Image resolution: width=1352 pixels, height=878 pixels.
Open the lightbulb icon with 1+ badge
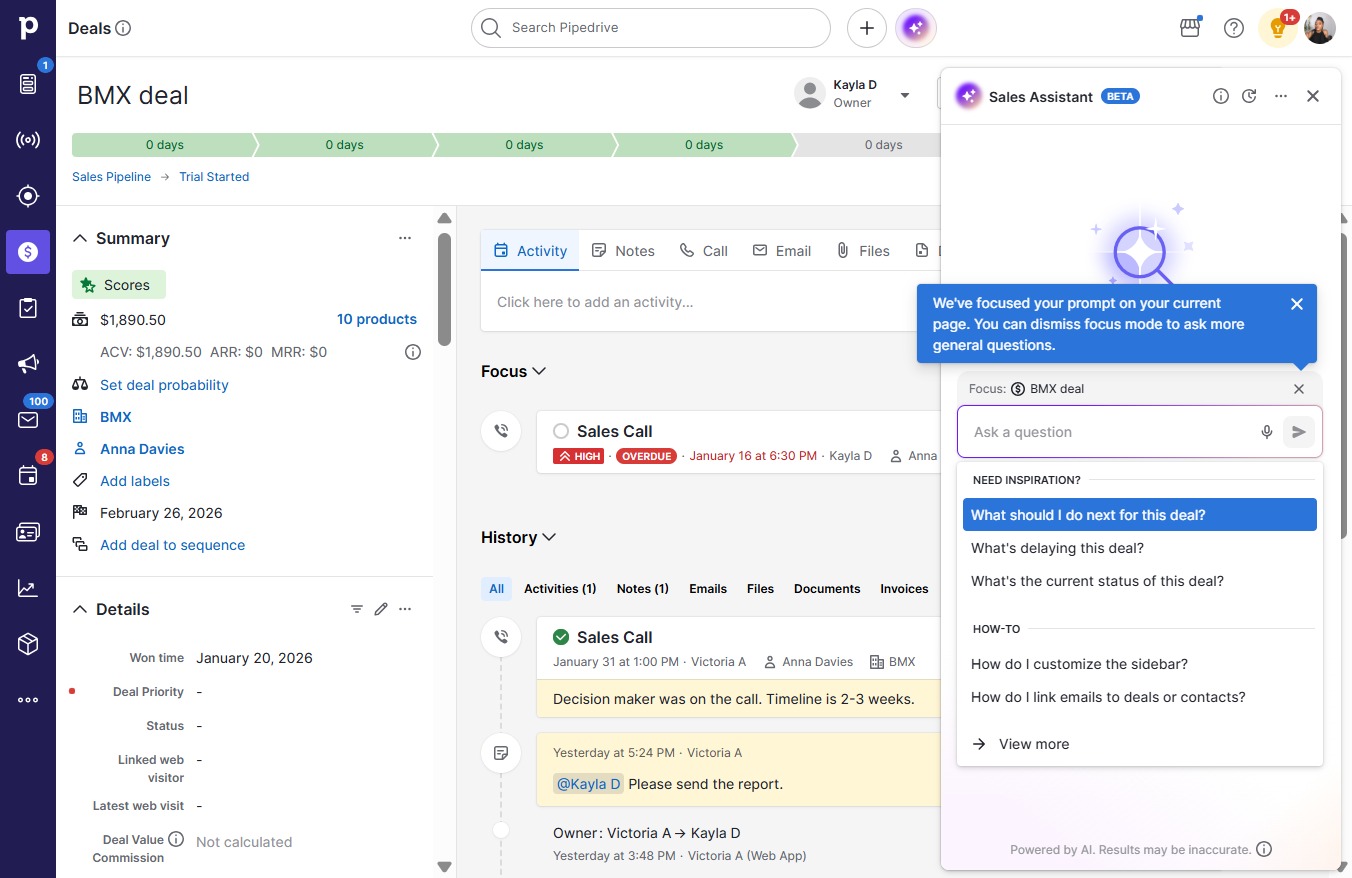point(1278,28)
